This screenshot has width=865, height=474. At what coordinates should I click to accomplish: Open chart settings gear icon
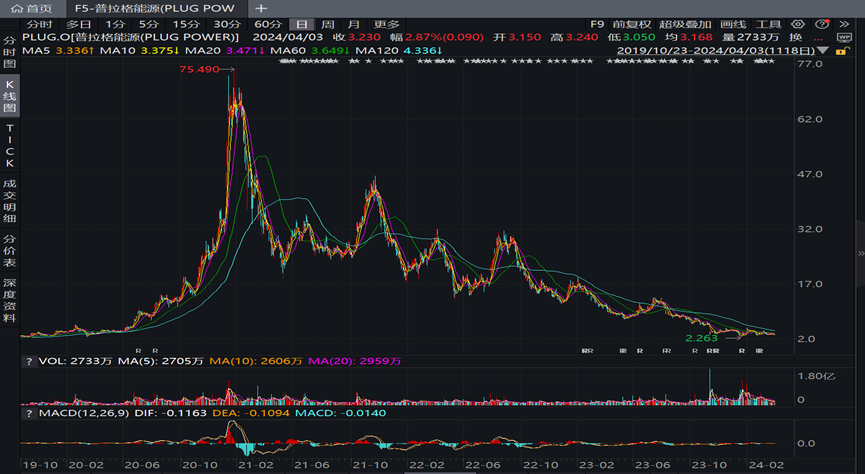tap(798, 24)
